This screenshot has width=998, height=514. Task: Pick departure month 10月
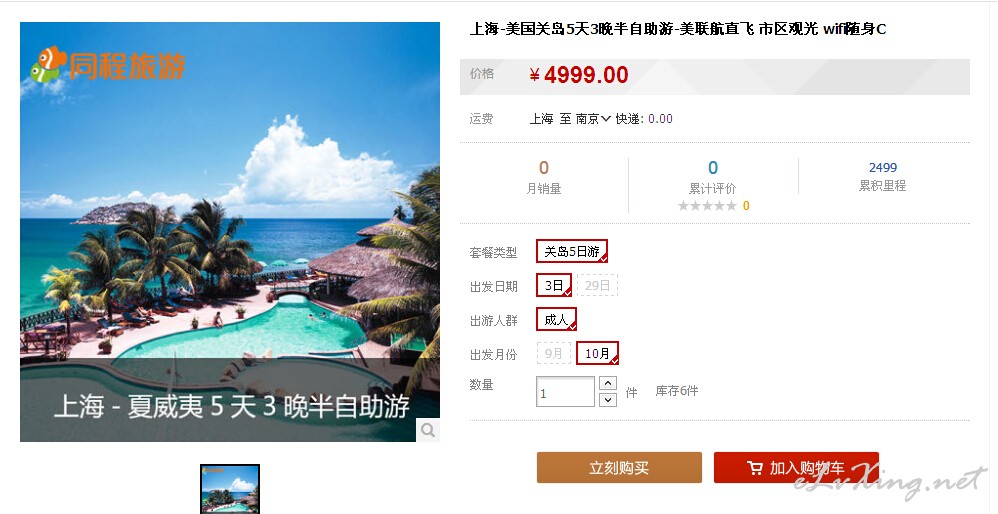[597, 354]
